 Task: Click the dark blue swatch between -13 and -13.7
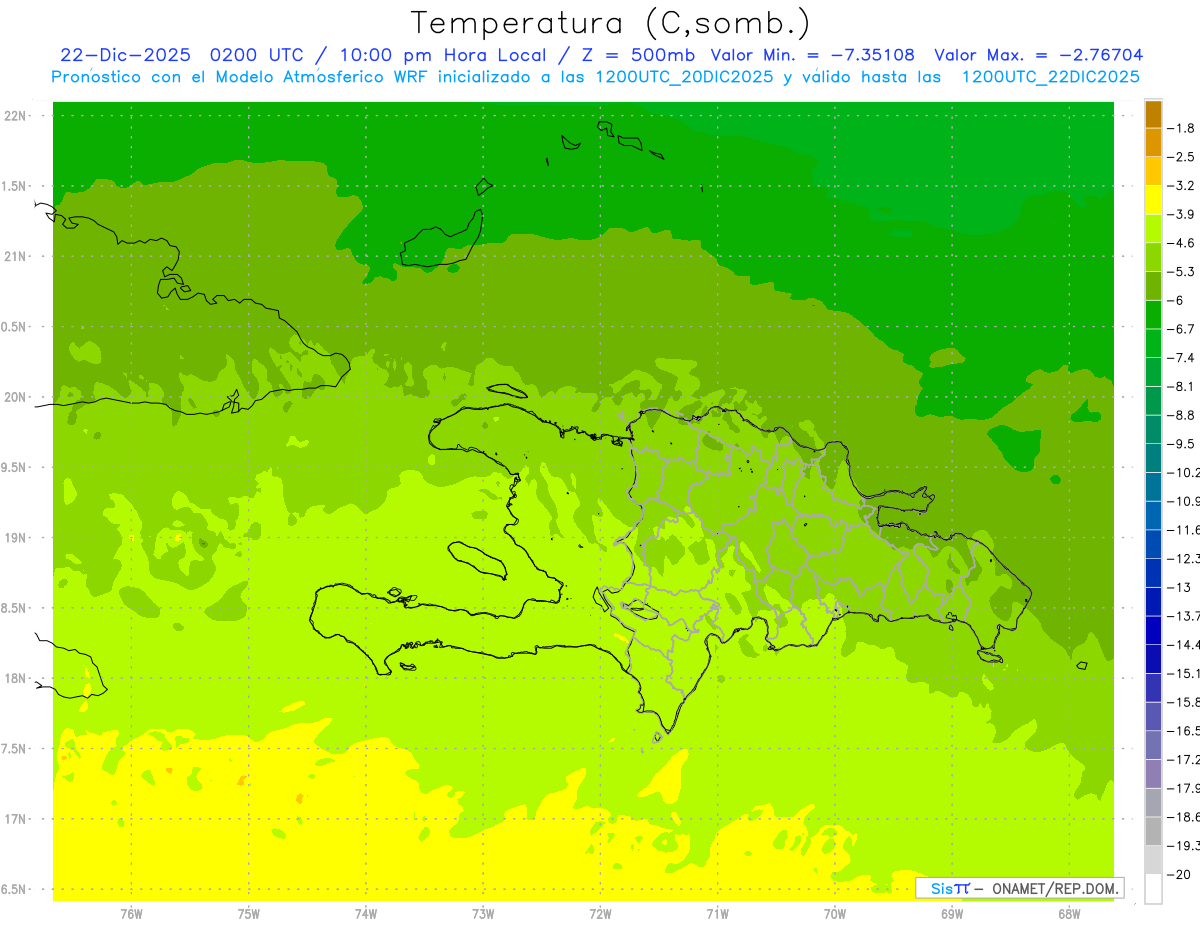pyautogui.click(x=1153, y=601)
